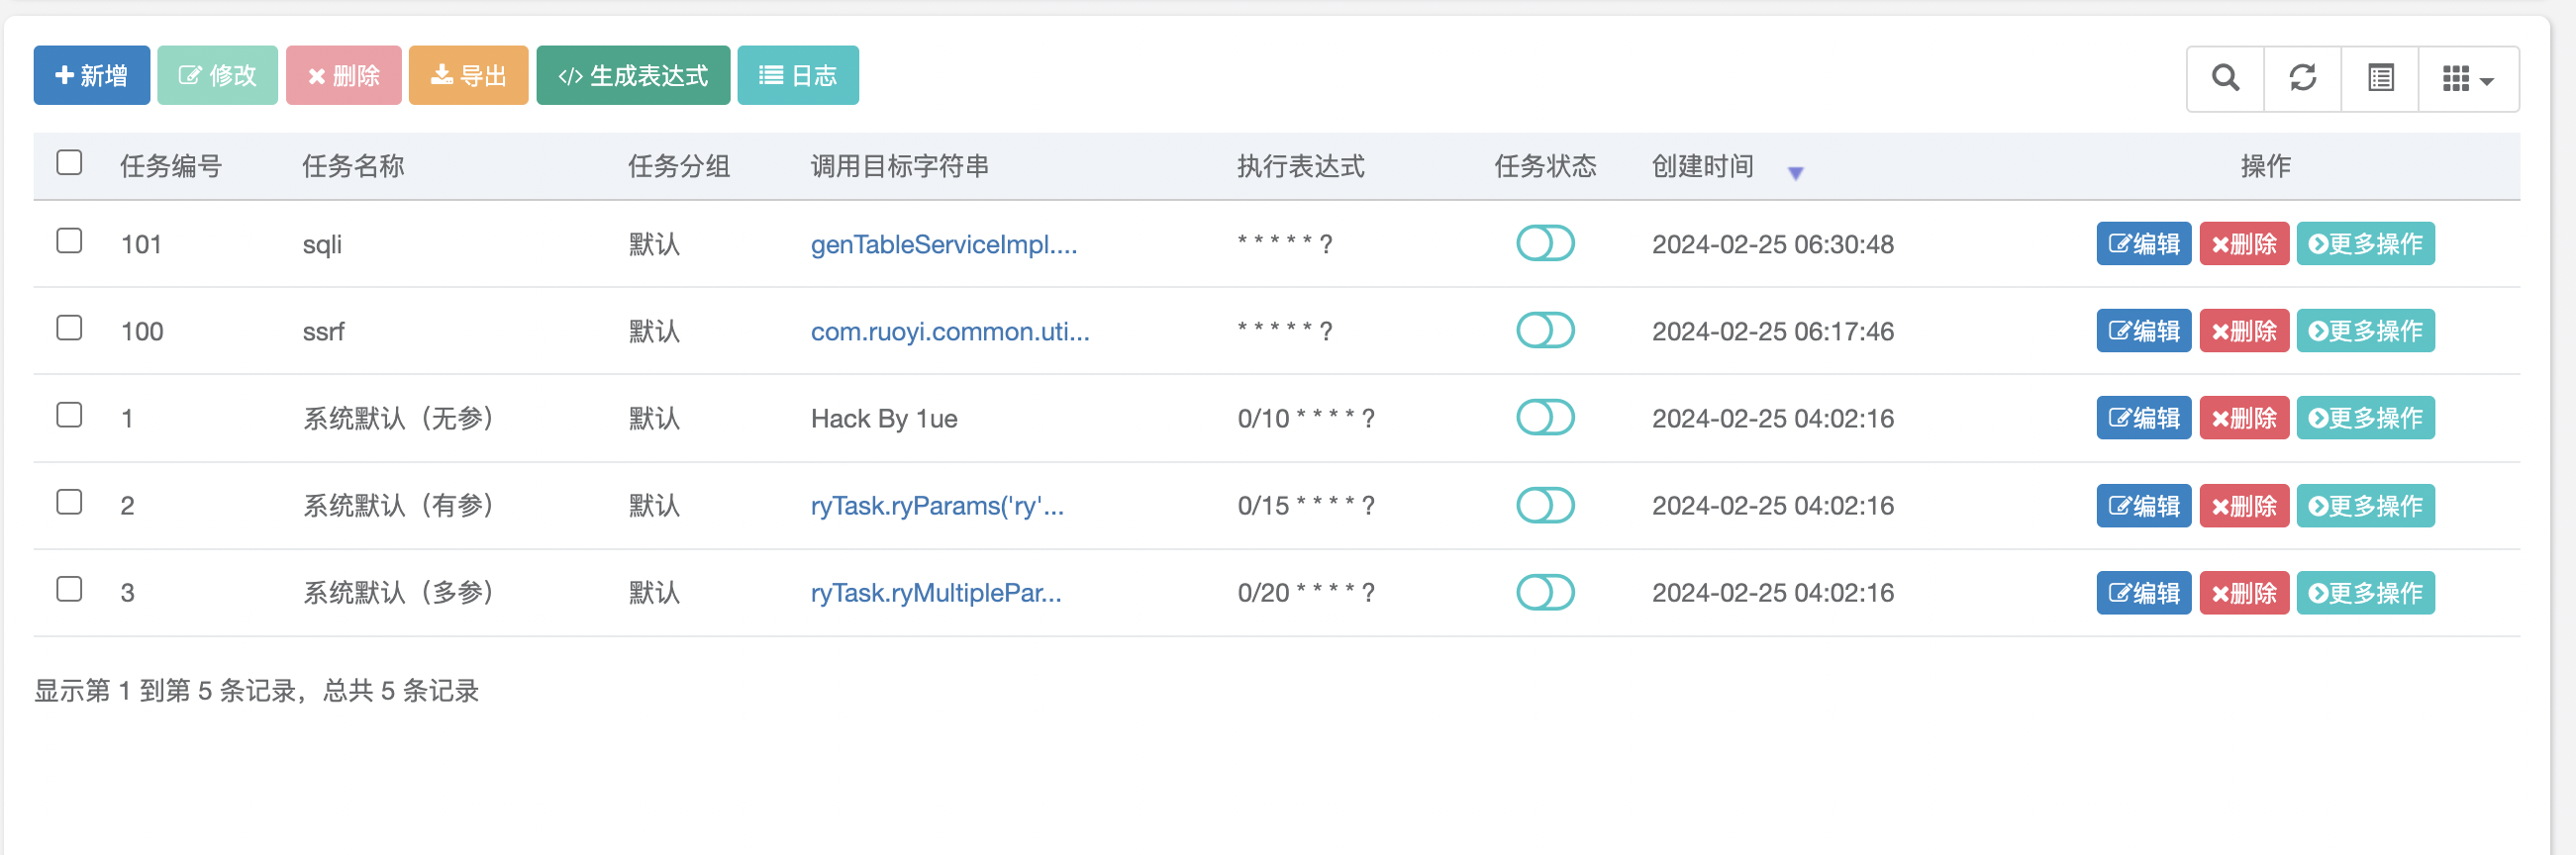The width and height of the screenshot is (2576, 855).
Task: Click 编辑 for the sqli task
Action: tap(2143, 244)
